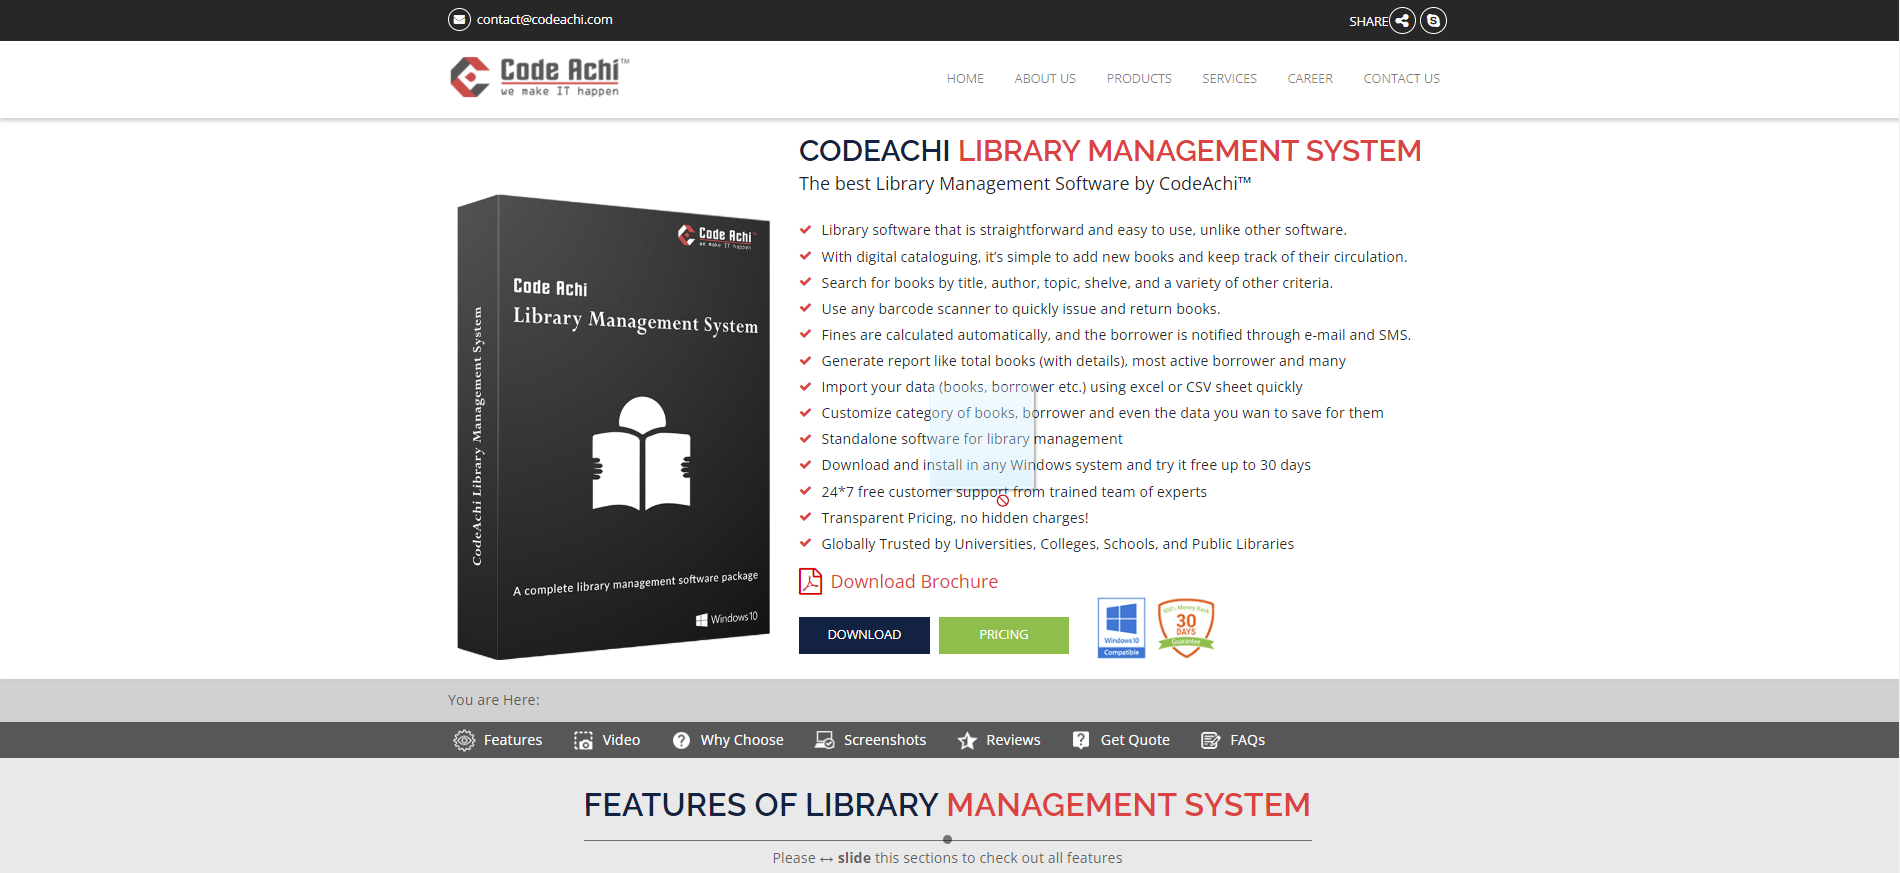
Task: Click 'Transparent Pricing, no hidden charges!' text
Action: pos(955,518)
